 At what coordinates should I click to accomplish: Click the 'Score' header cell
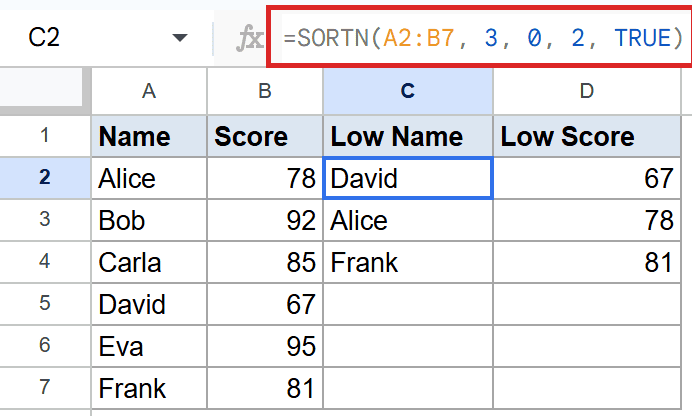265,136
